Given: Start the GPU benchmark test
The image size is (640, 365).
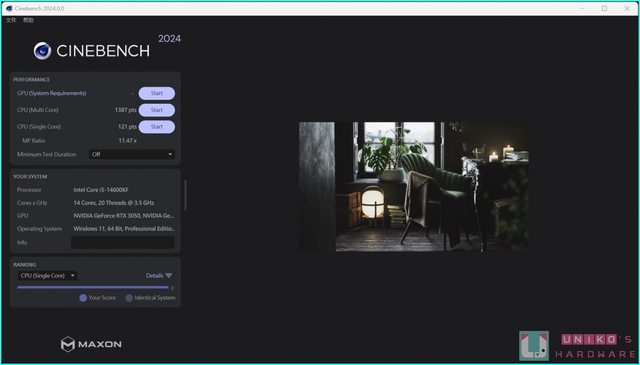Looking at the screenshot, I should click(157, 93).
